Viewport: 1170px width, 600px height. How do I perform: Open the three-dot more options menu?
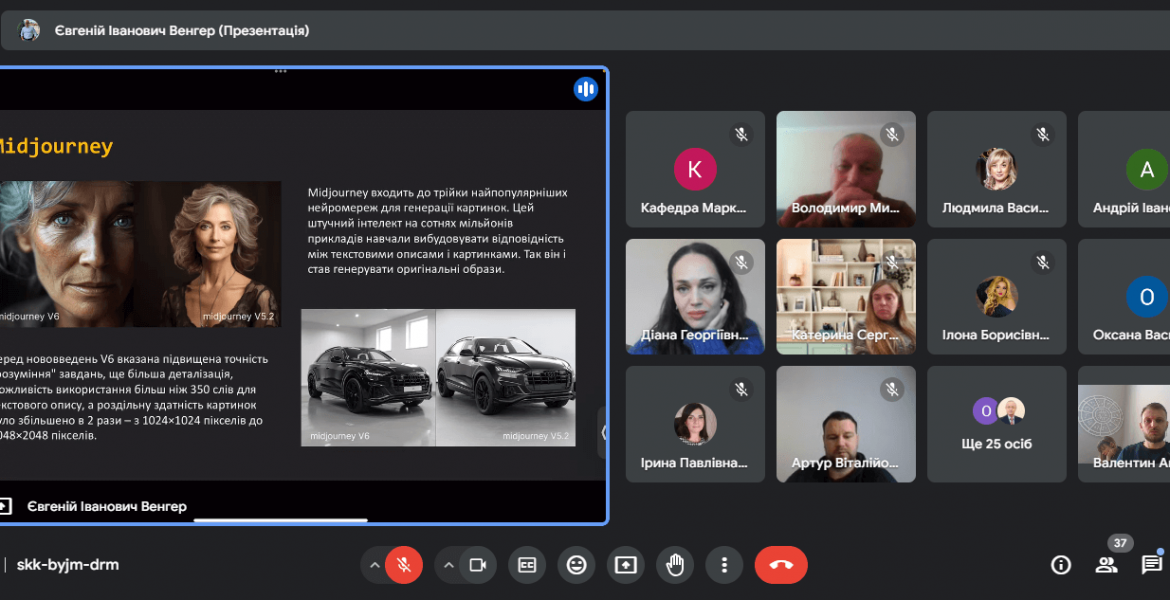[x=724, y=565]
